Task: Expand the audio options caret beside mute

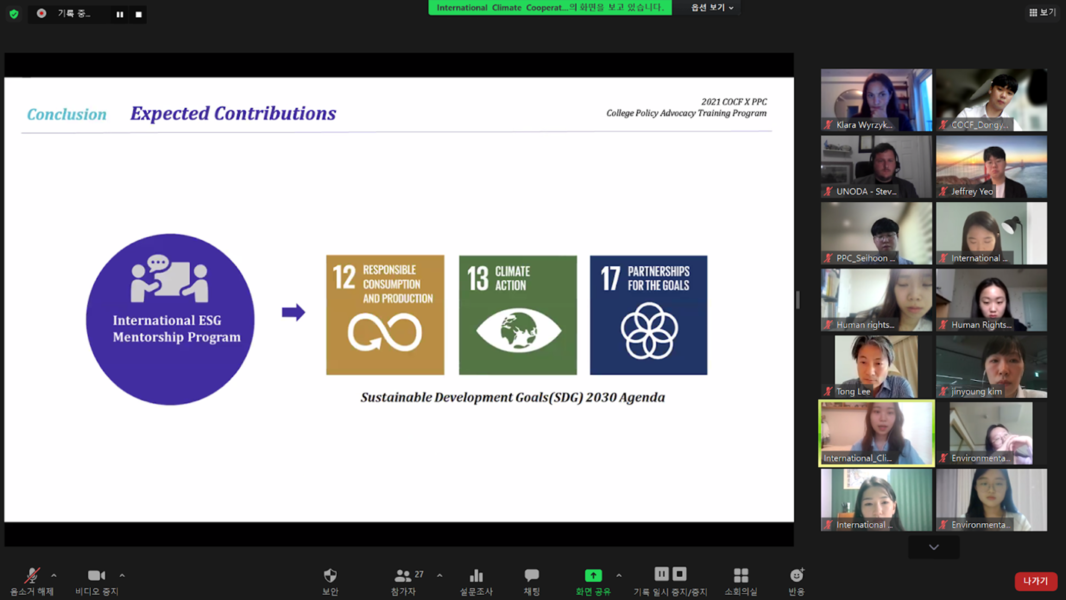Action: 54,575
